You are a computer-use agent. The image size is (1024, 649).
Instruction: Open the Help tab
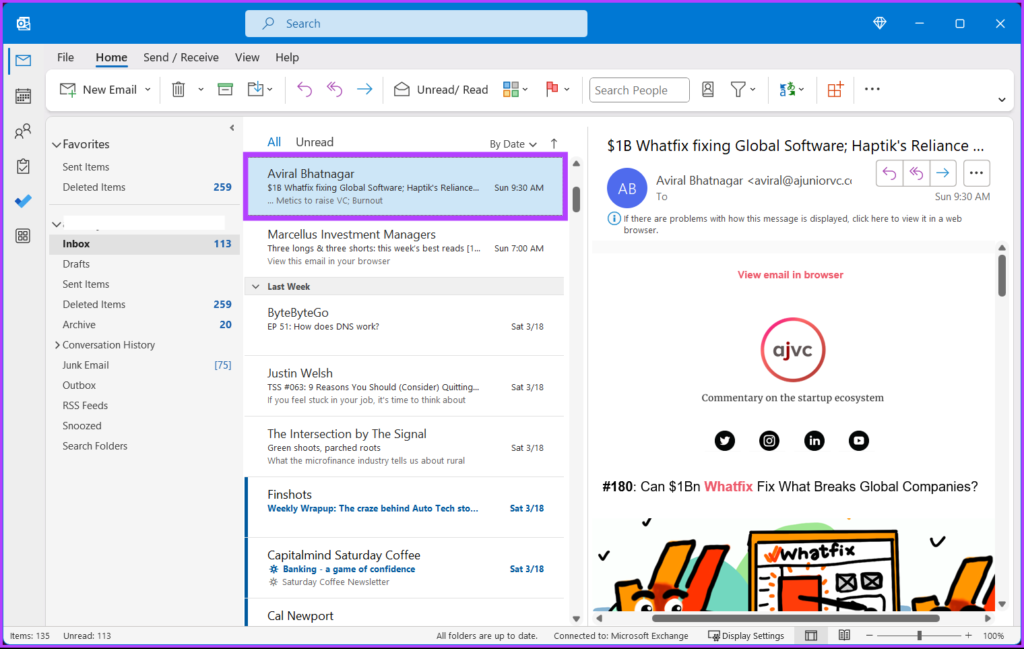click(x=287, y=57)
